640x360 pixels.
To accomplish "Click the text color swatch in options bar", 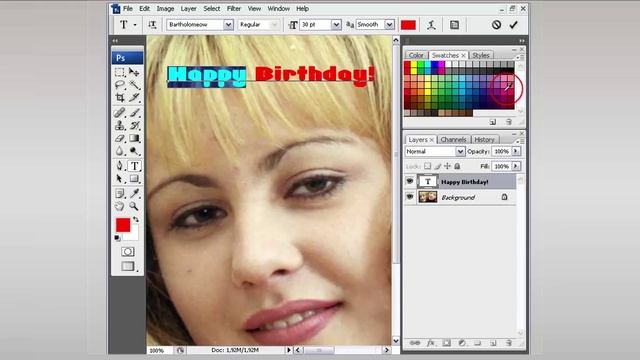I will pyautogui.click(x=408, y=25).
